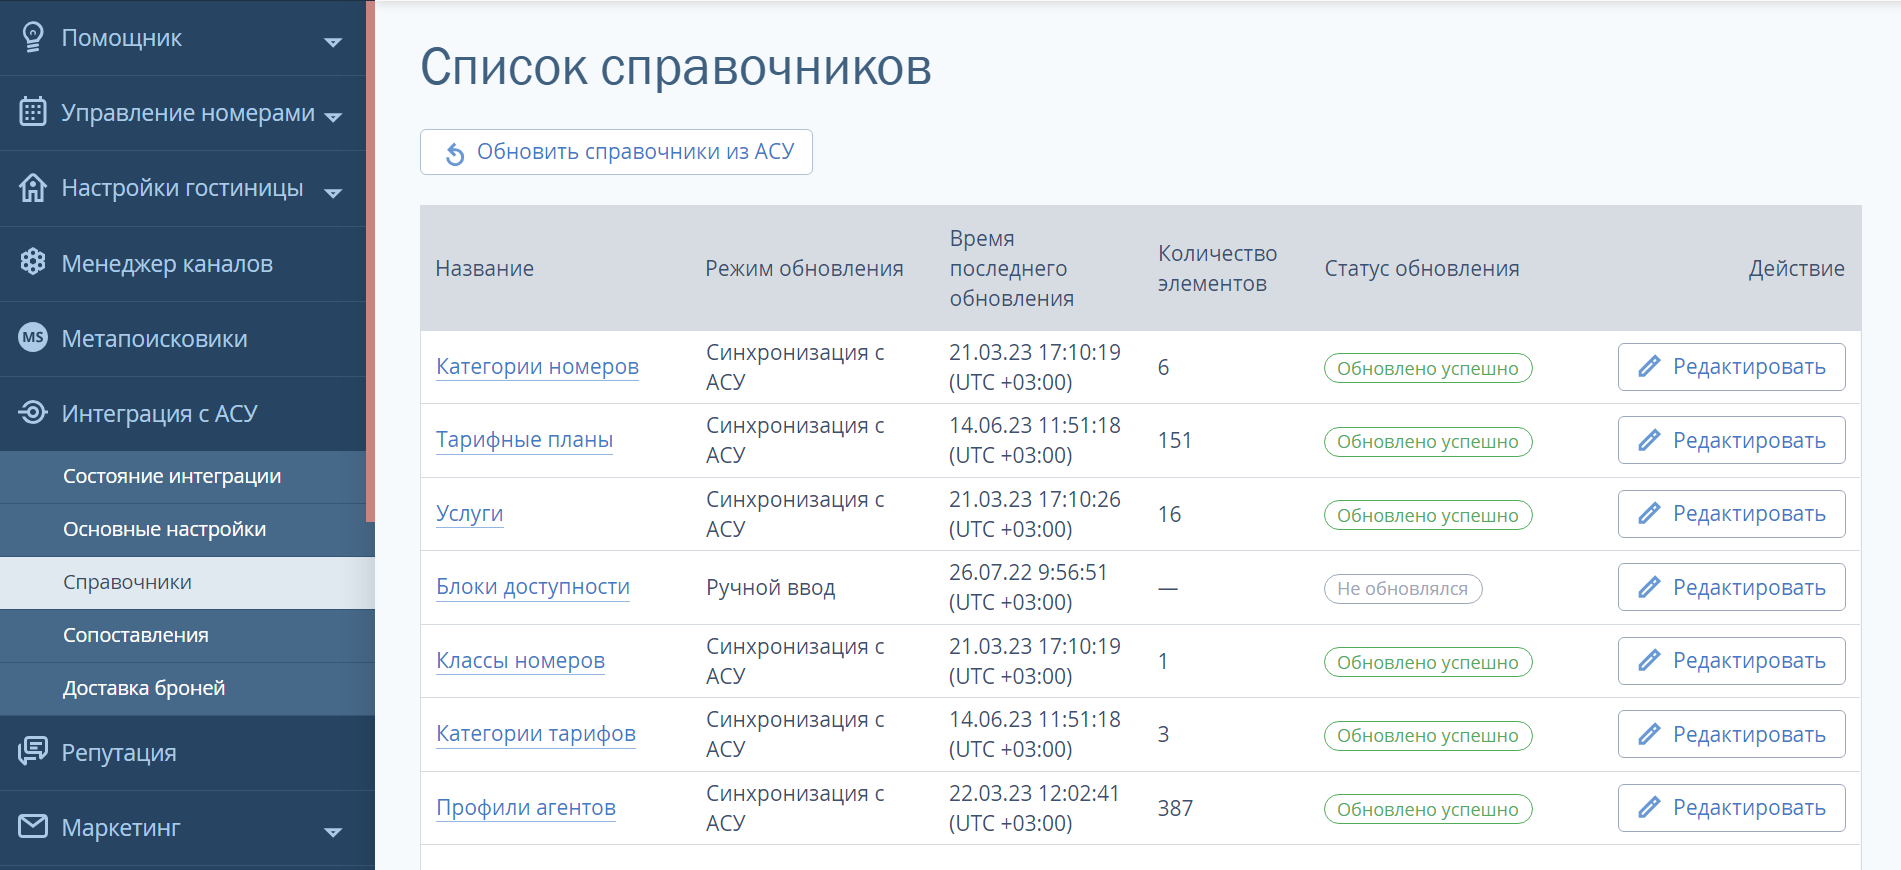Viewport: 1901px width, 870px height.
Task: Click pencil icon in Категории тарифов row
Action: tap(1649, 734)
